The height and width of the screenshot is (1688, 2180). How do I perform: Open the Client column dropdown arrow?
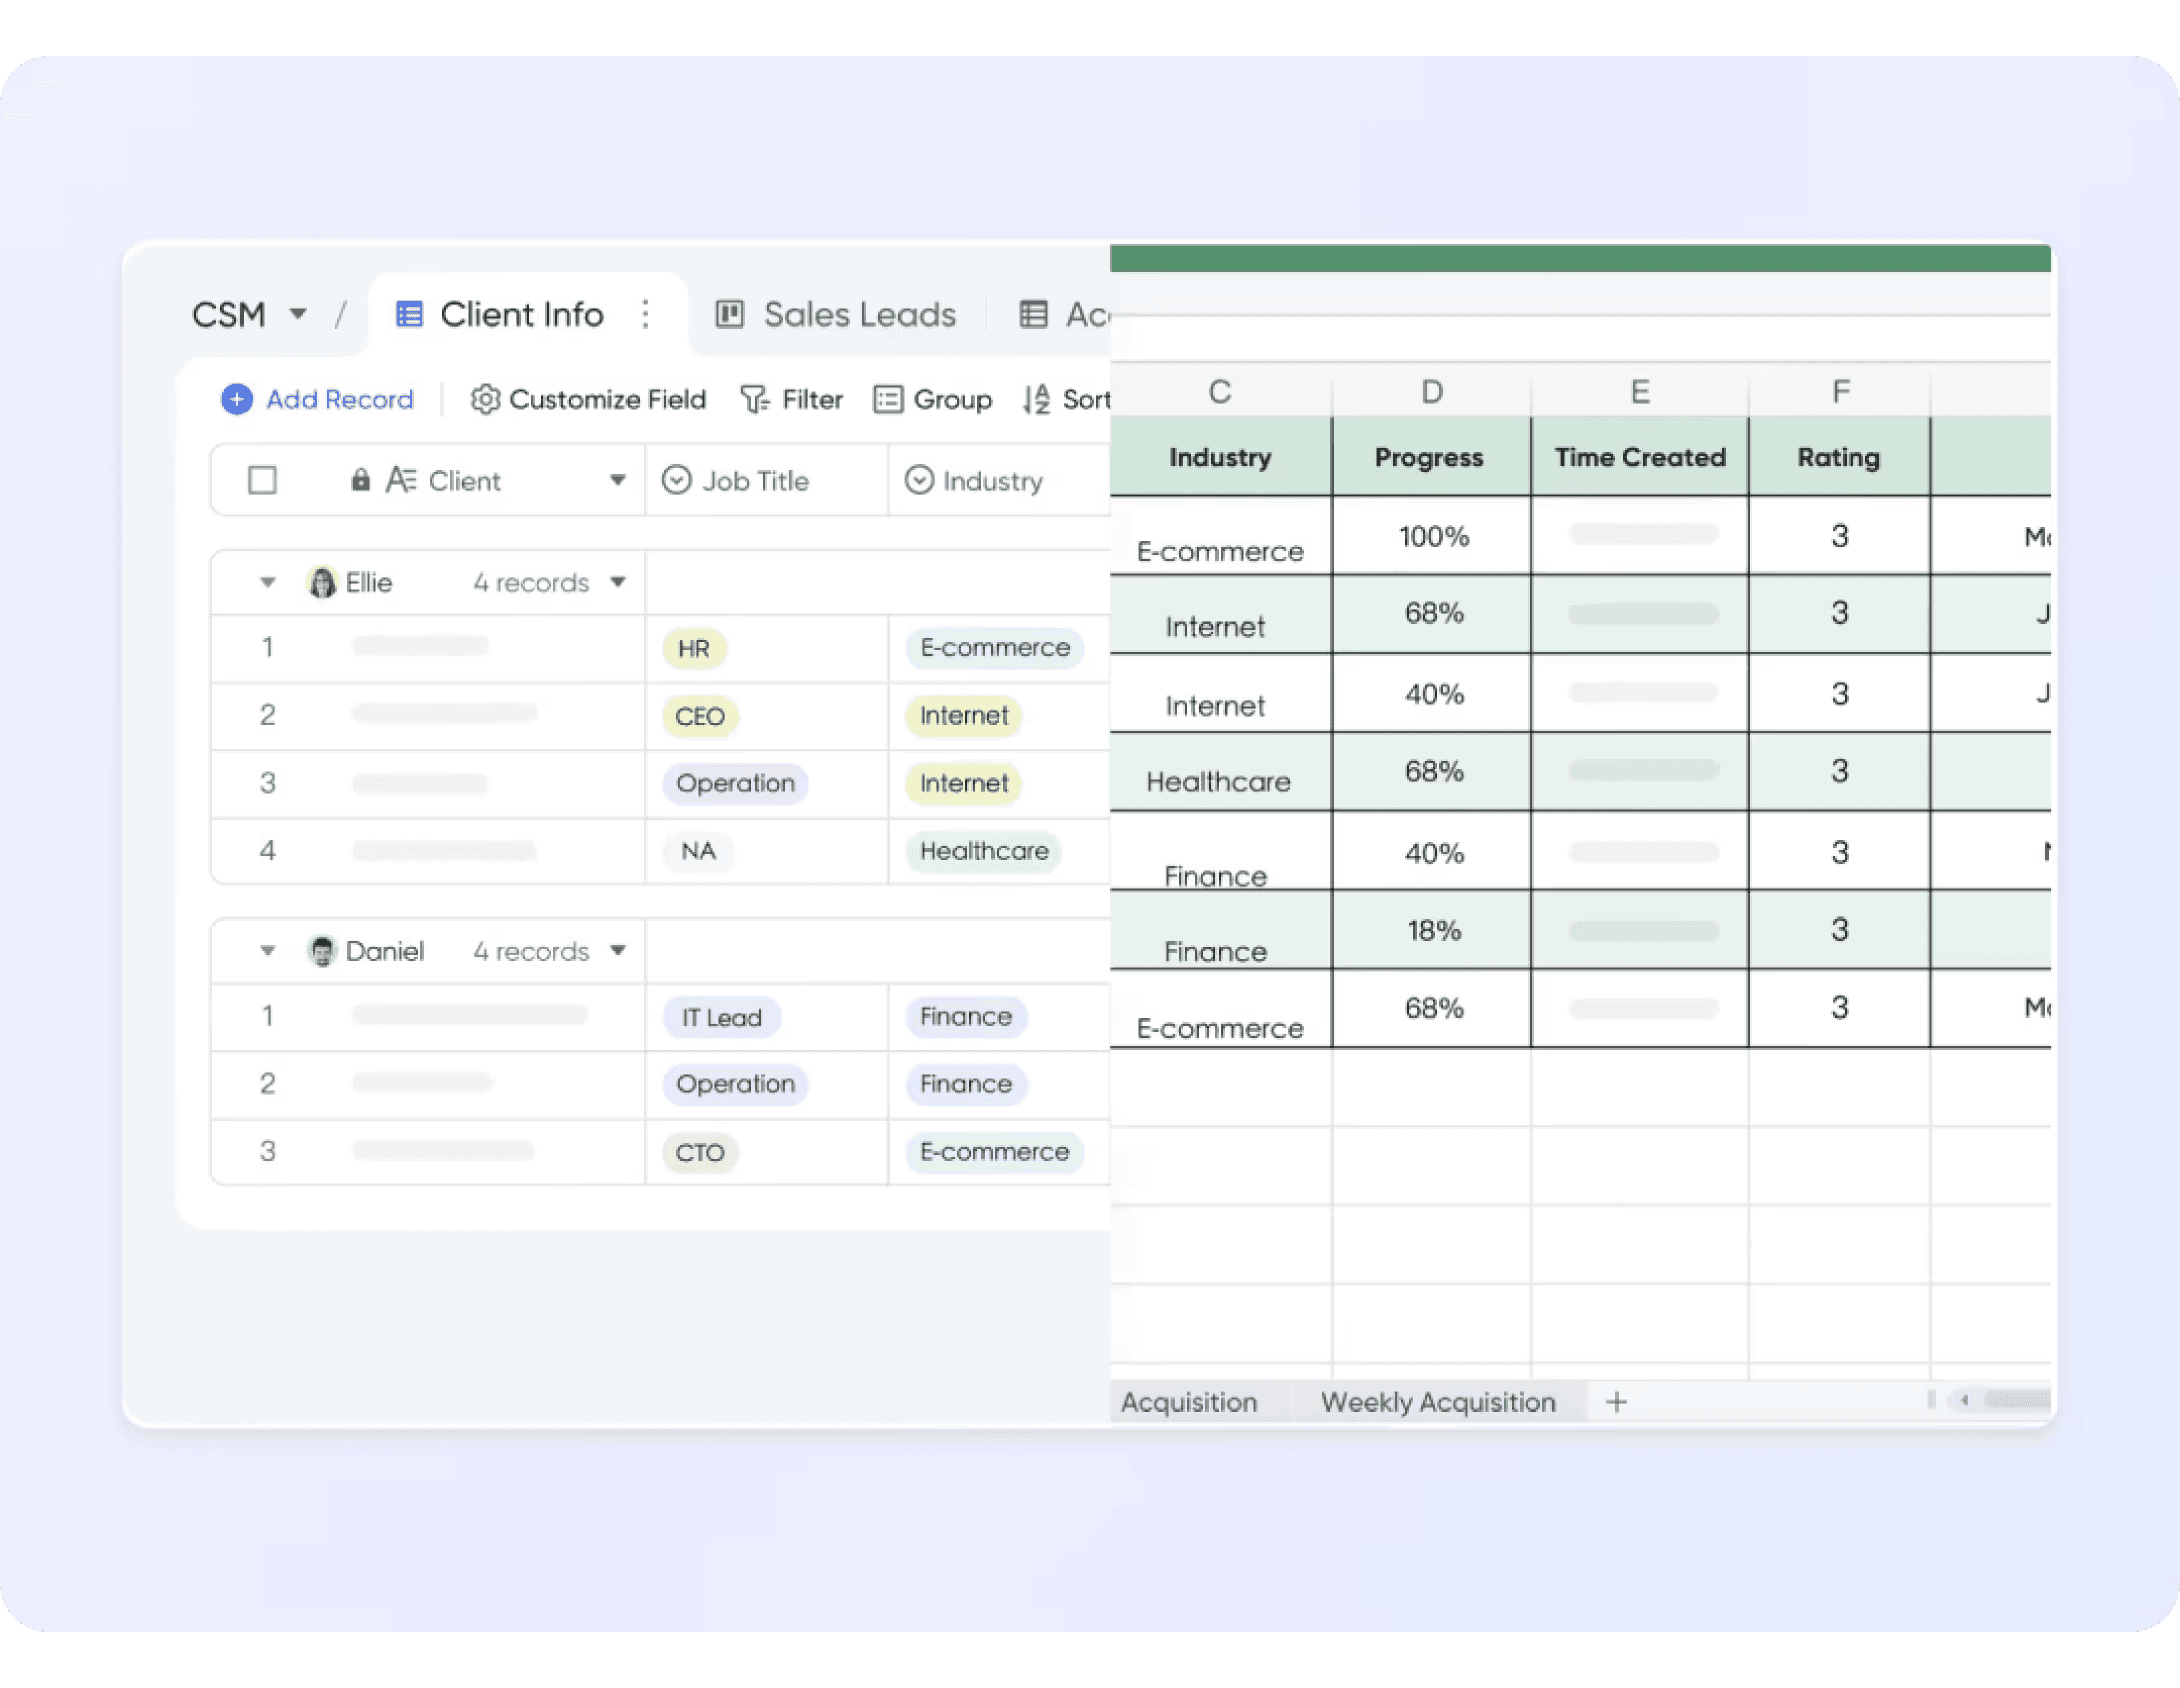tap(618, 480)
